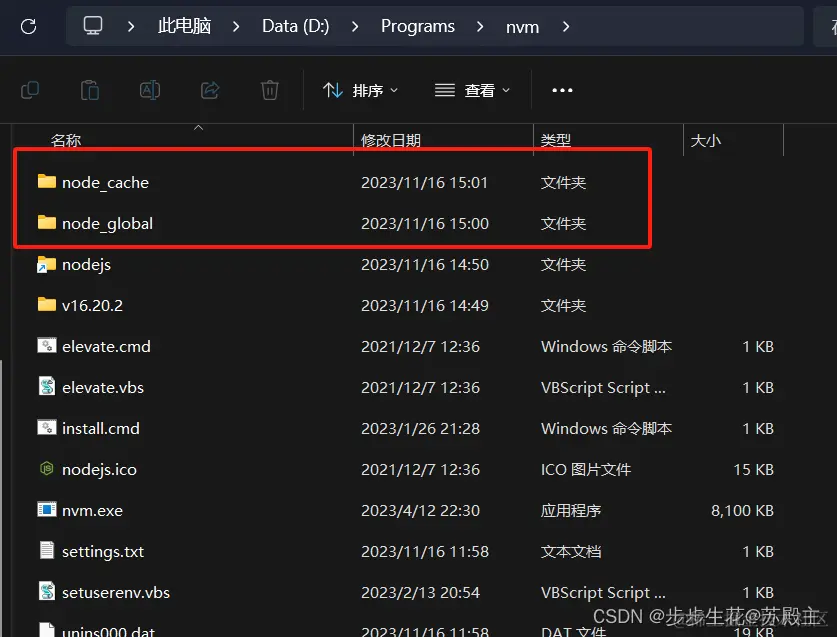Sort by 名称 column header
Screen dimensions: 837x637
point(66,140)
